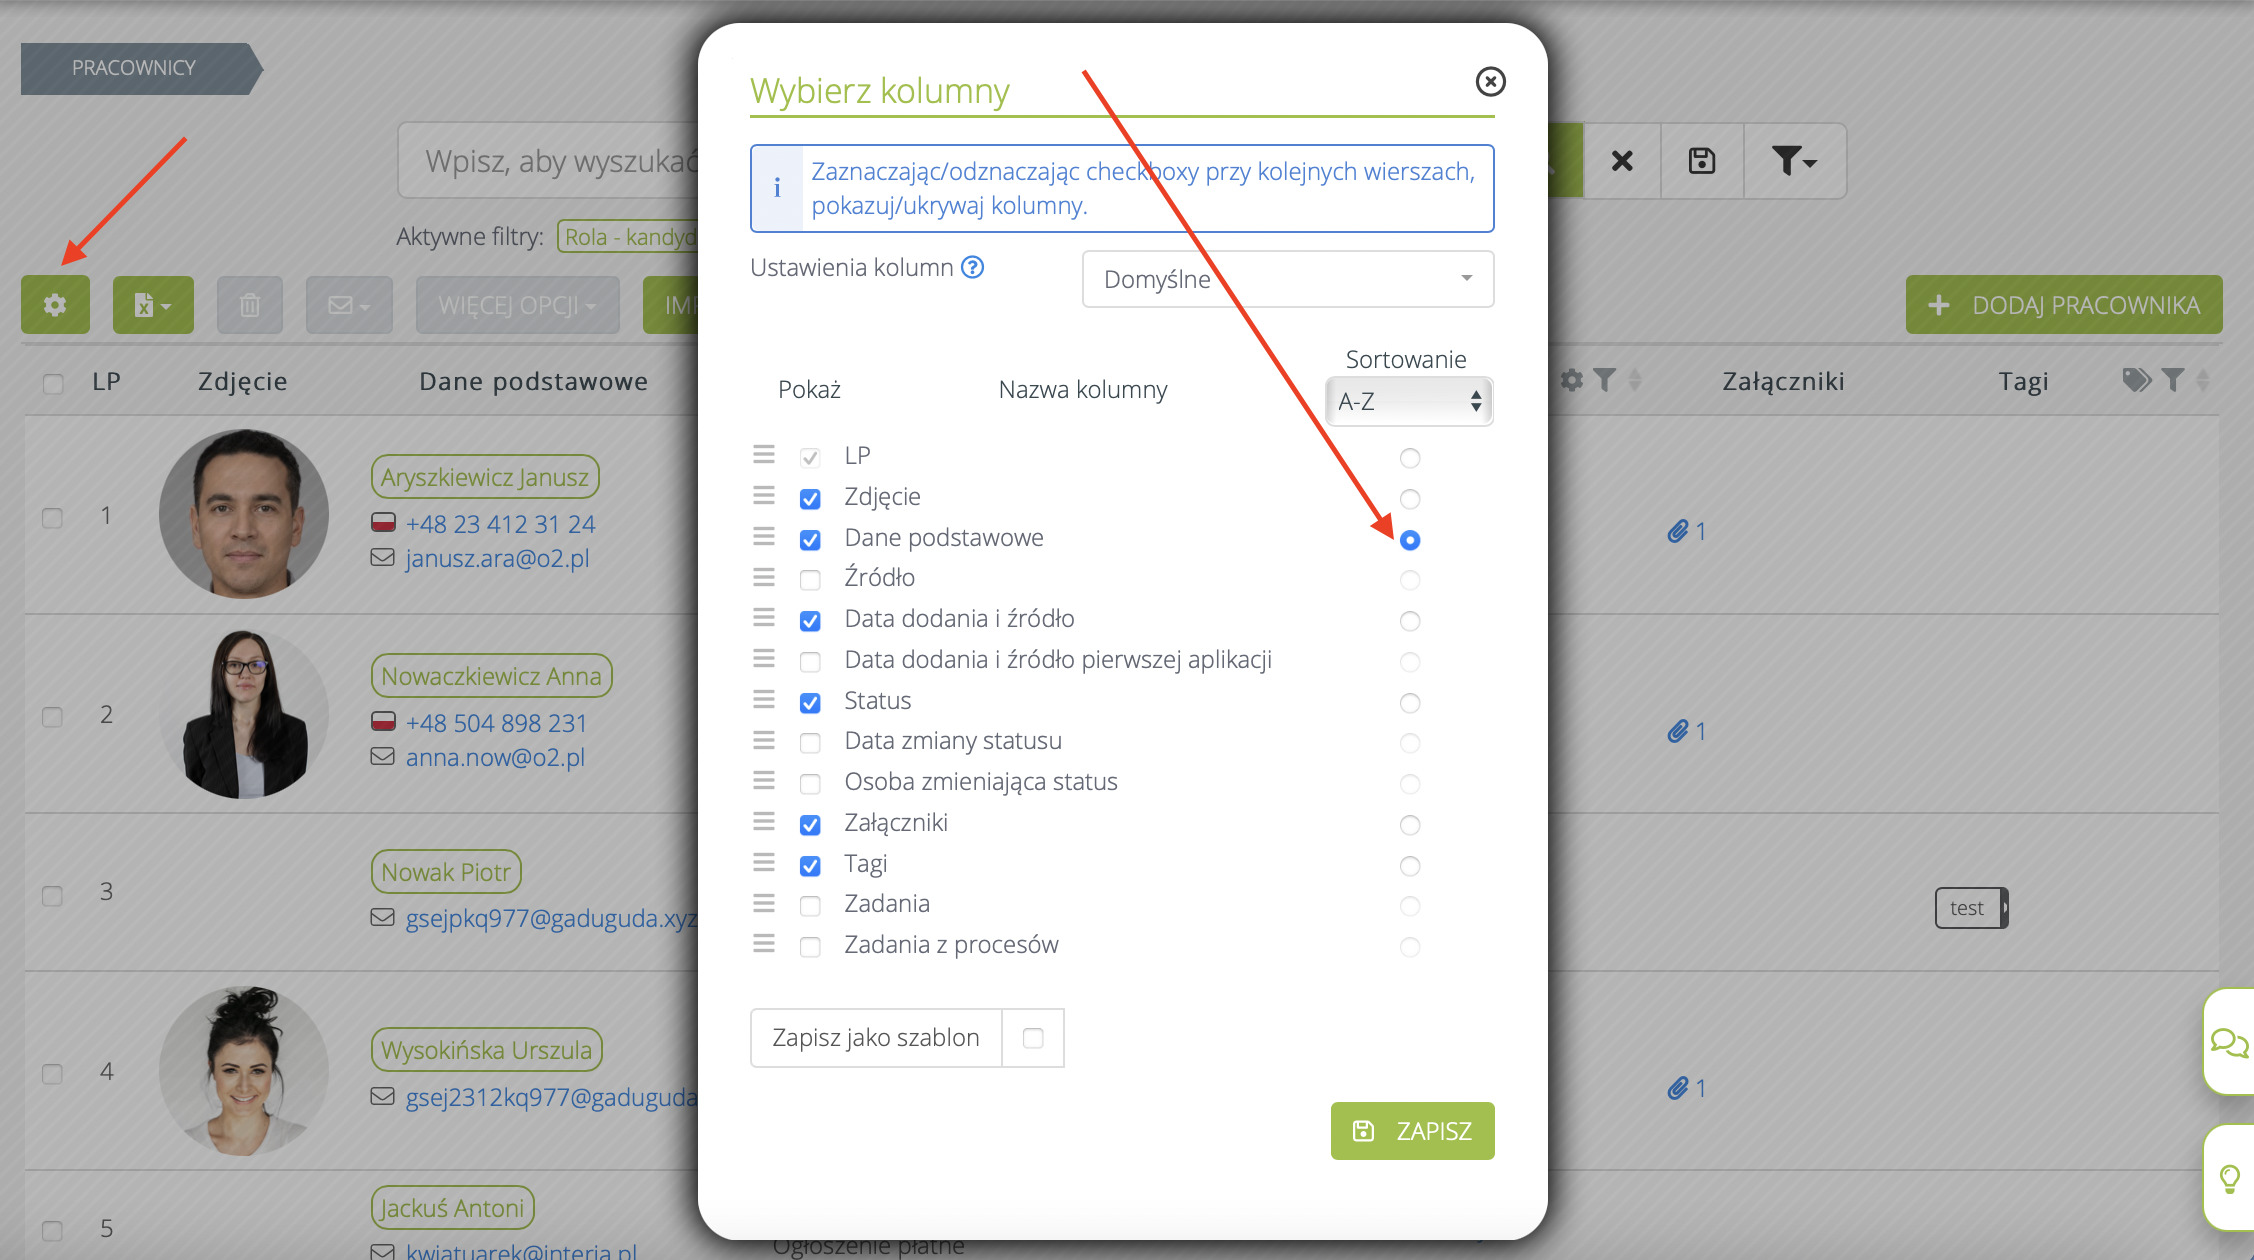The image size is (2254, 1260).
Task: Click the PRACOWNICY breadcrumb tab
Action: 134,68
